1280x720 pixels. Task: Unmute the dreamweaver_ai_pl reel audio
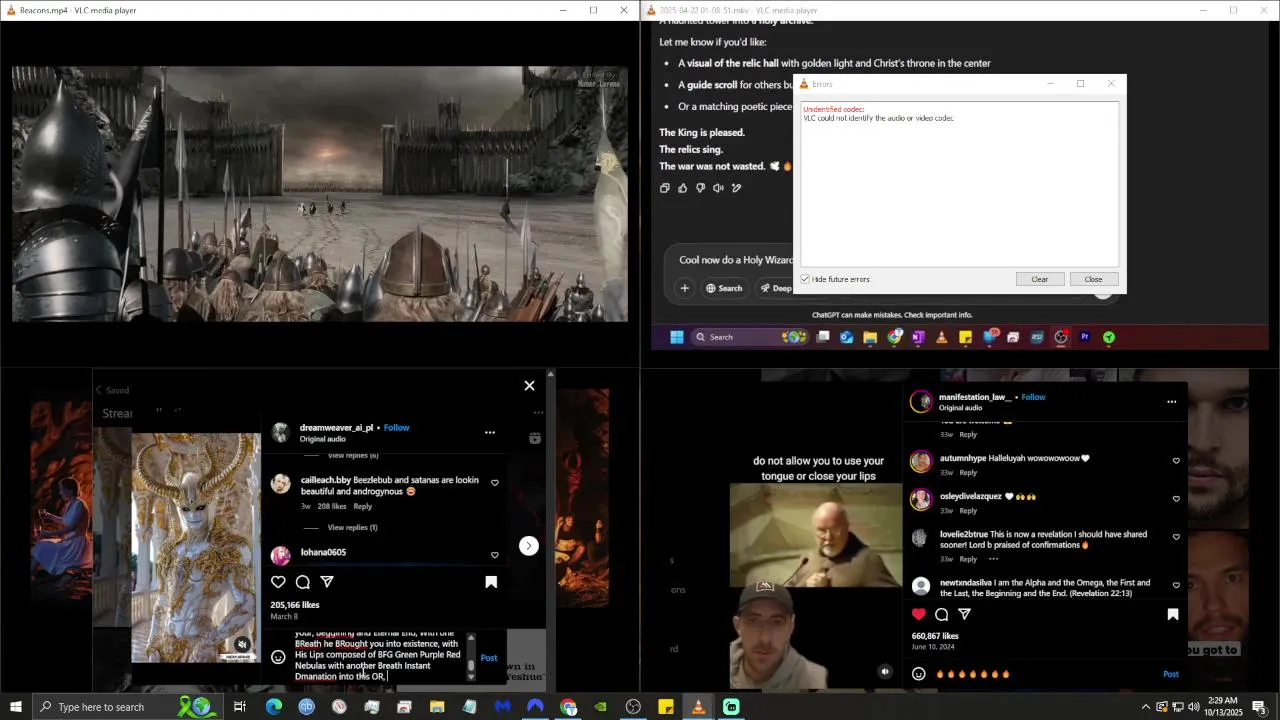pos(242,645)
